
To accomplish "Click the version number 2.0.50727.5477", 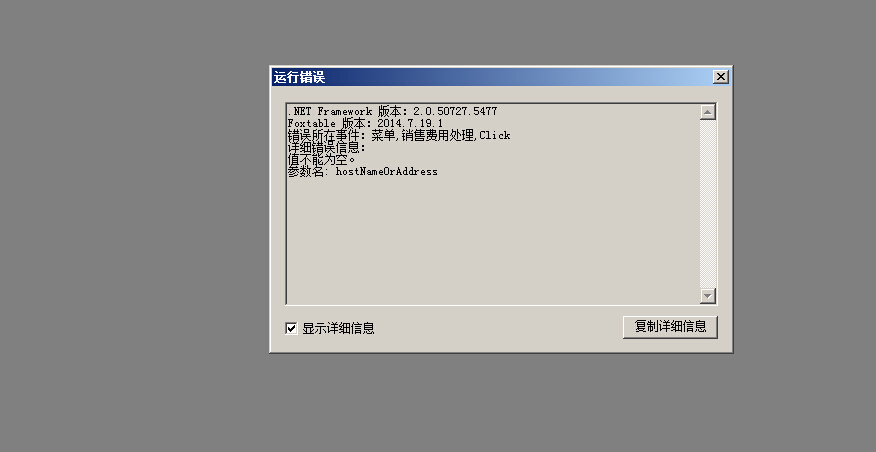I will pos(455,111).
